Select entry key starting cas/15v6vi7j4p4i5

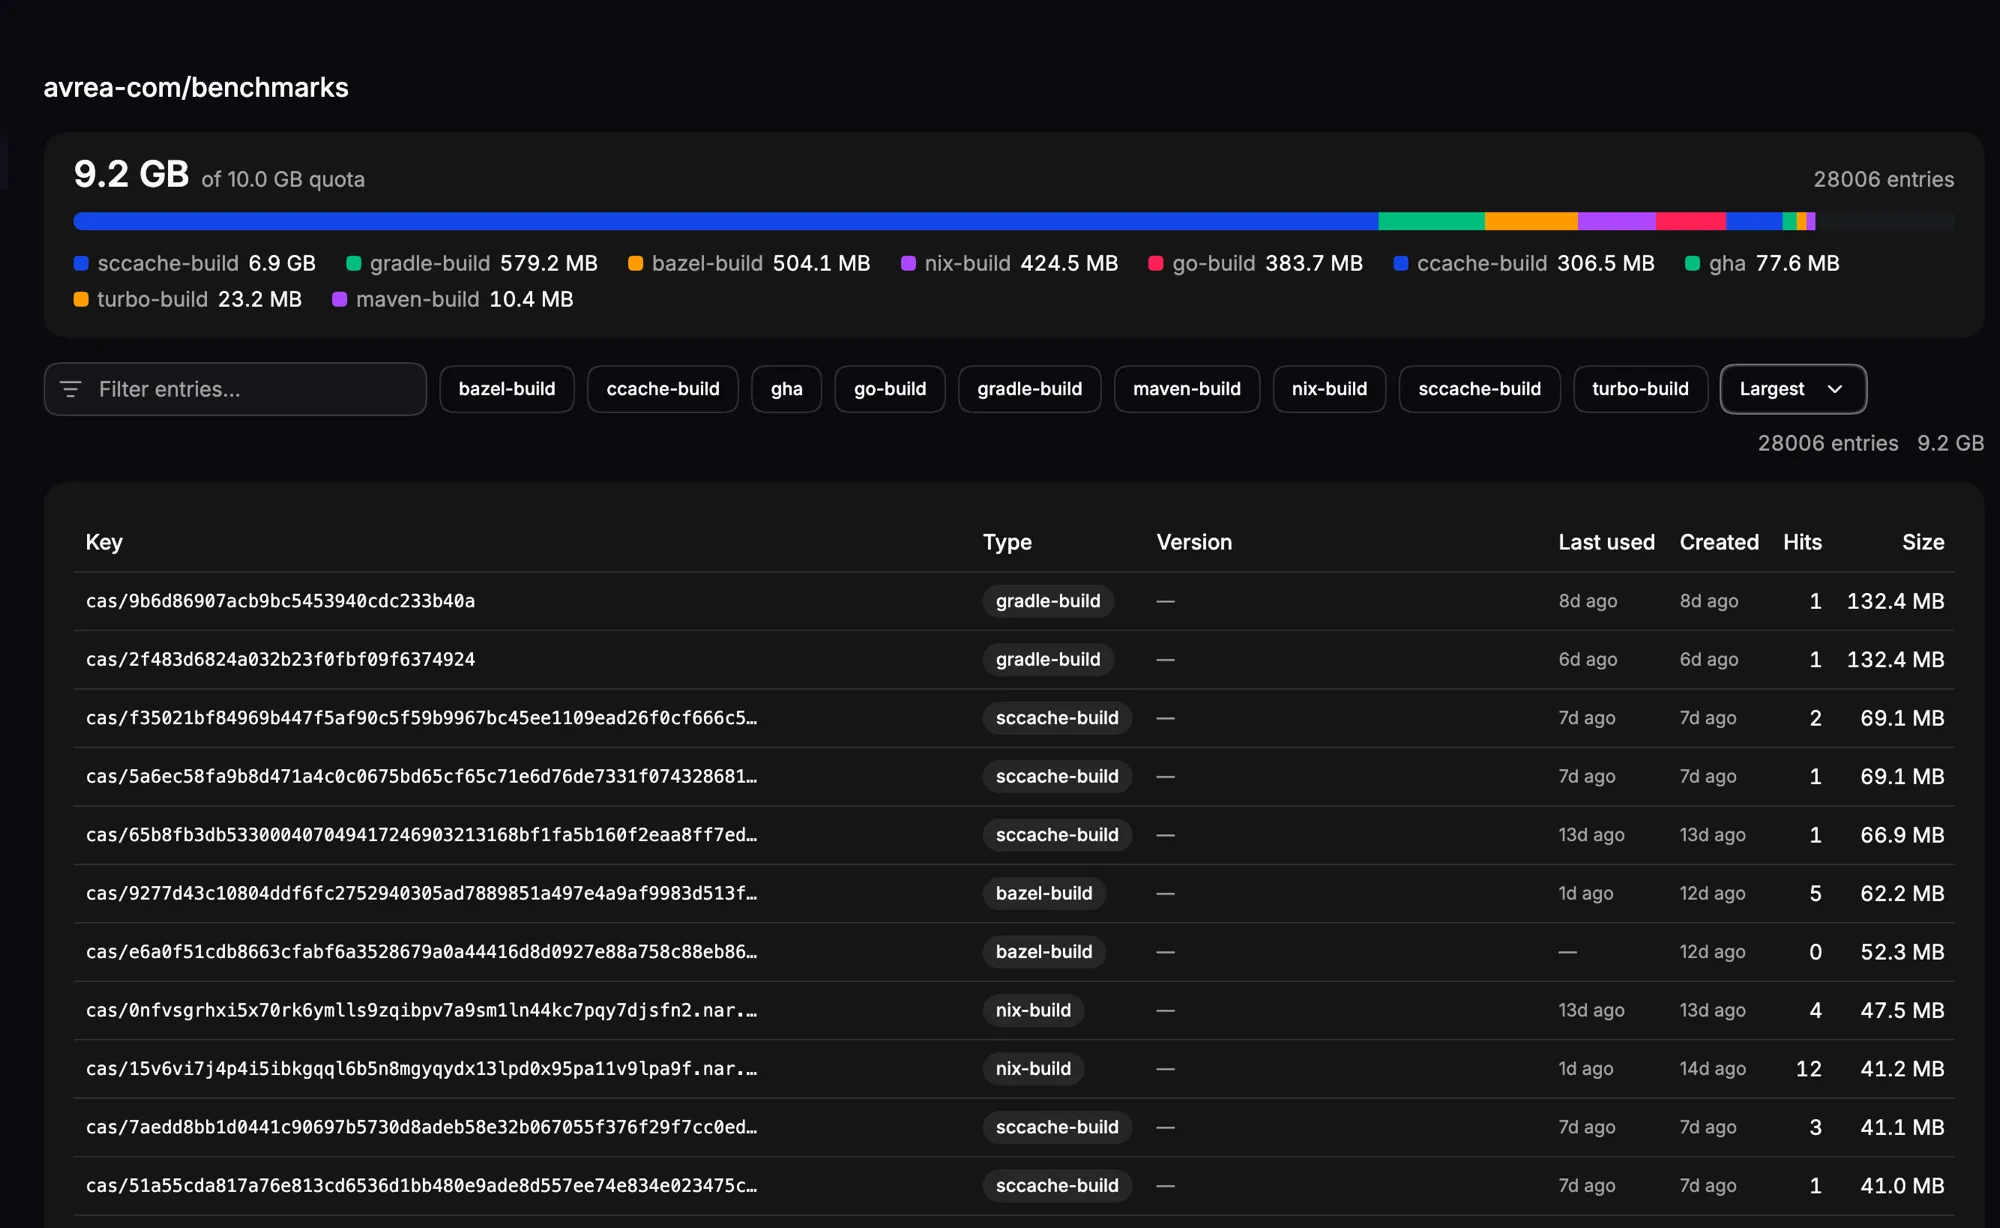pyautogui.click(x=421, y=1069)
